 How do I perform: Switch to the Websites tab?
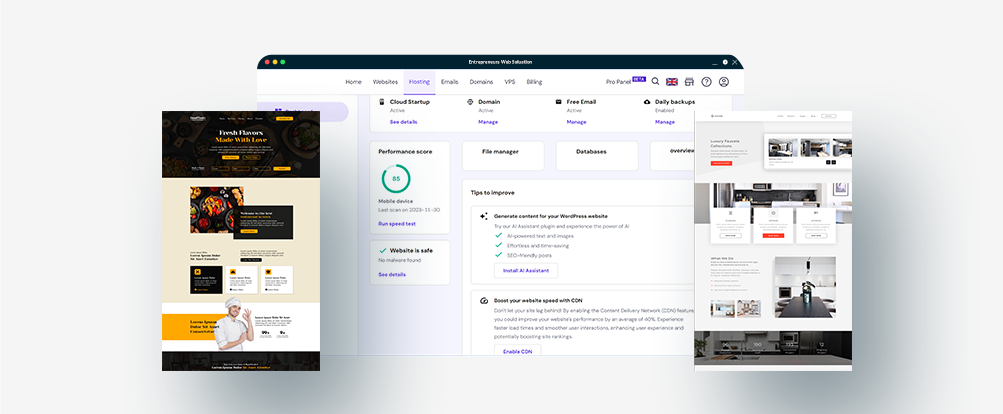click(385, 82)
